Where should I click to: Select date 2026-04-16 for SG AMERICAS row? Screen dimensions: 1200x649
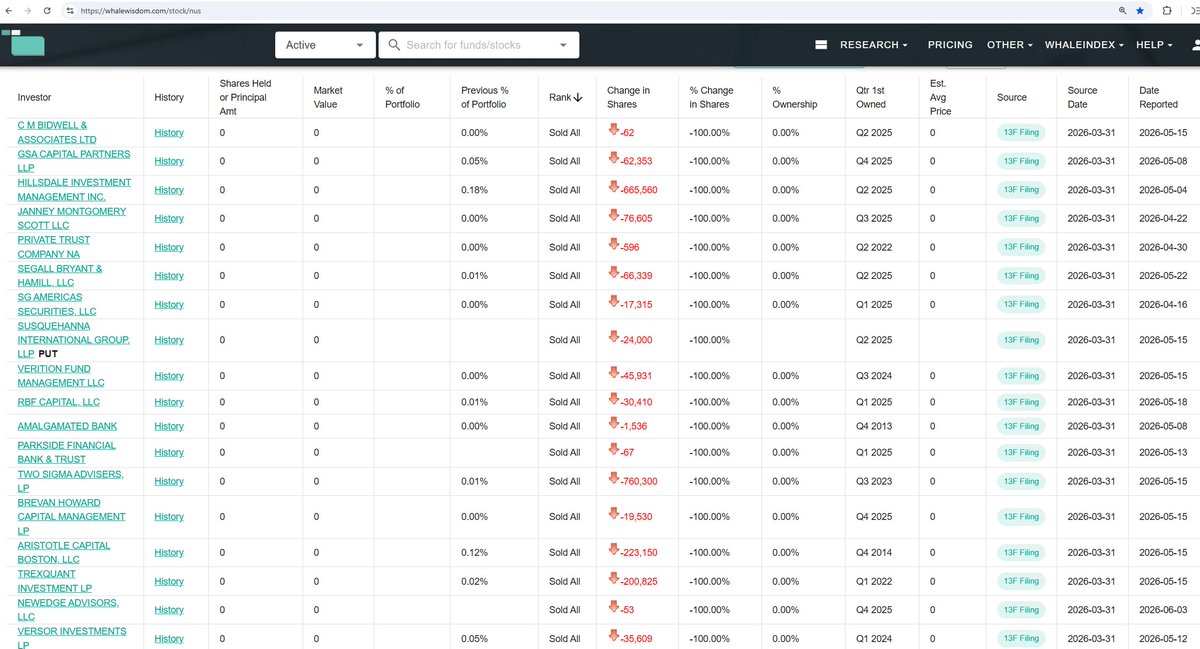point(1164,304)
